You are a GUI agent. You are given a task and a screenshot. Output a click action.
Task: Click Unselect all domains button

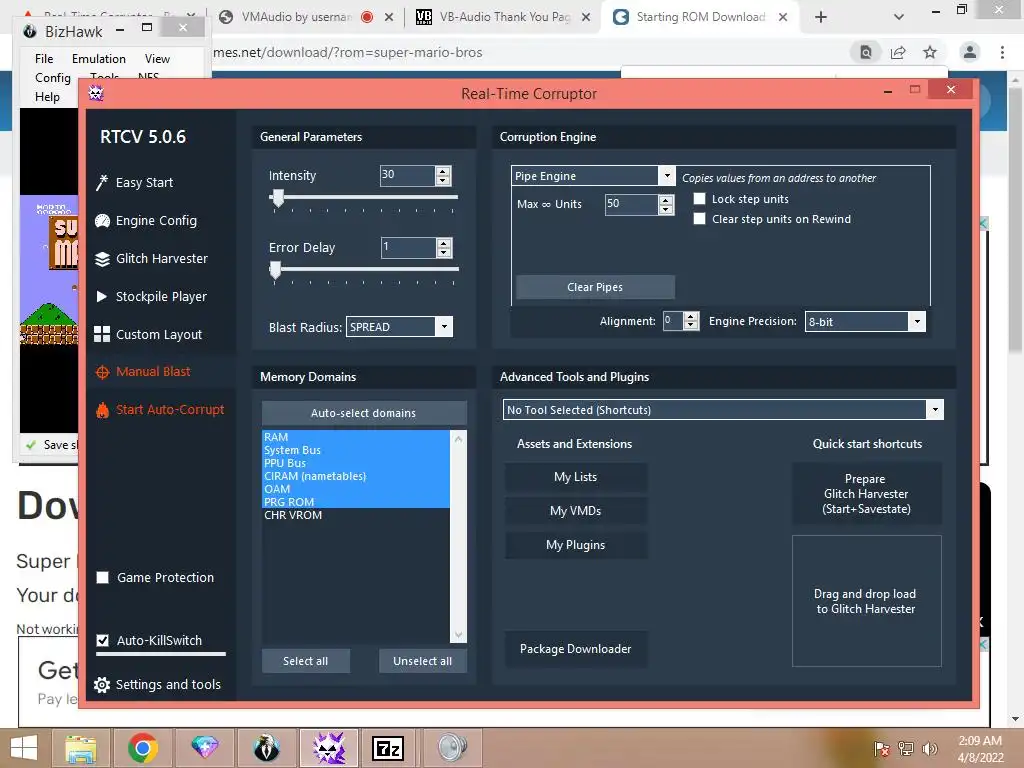[423, 661]
